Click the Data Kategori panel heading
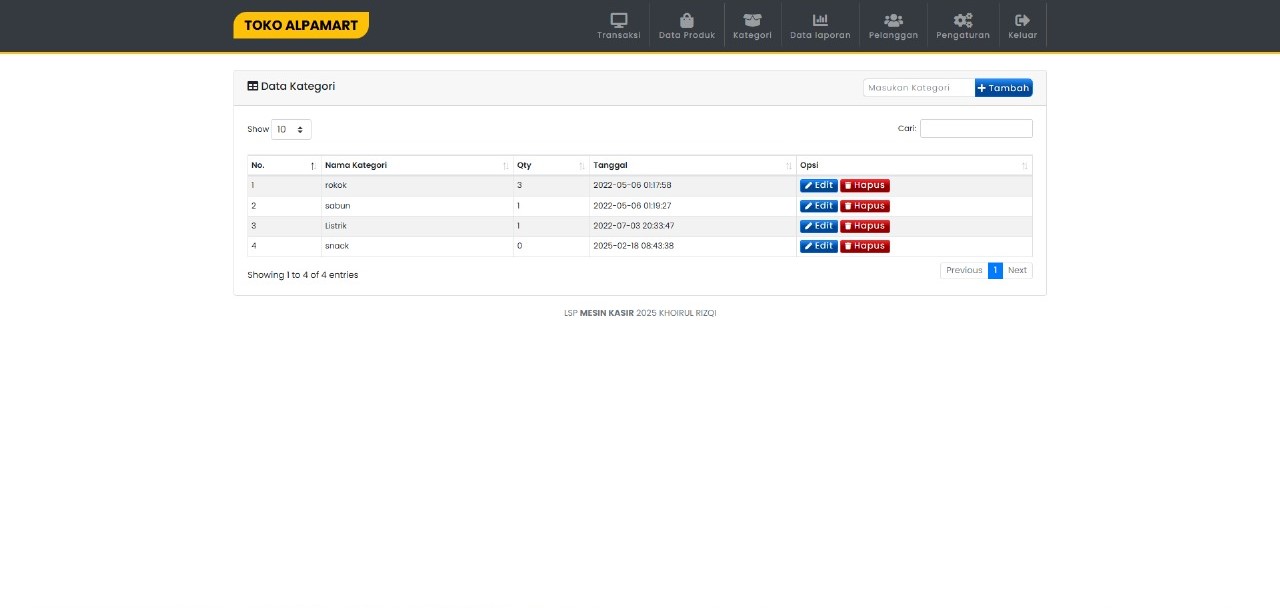The image size is (1280, 608). pyautogui.click(x=291, y=87)
